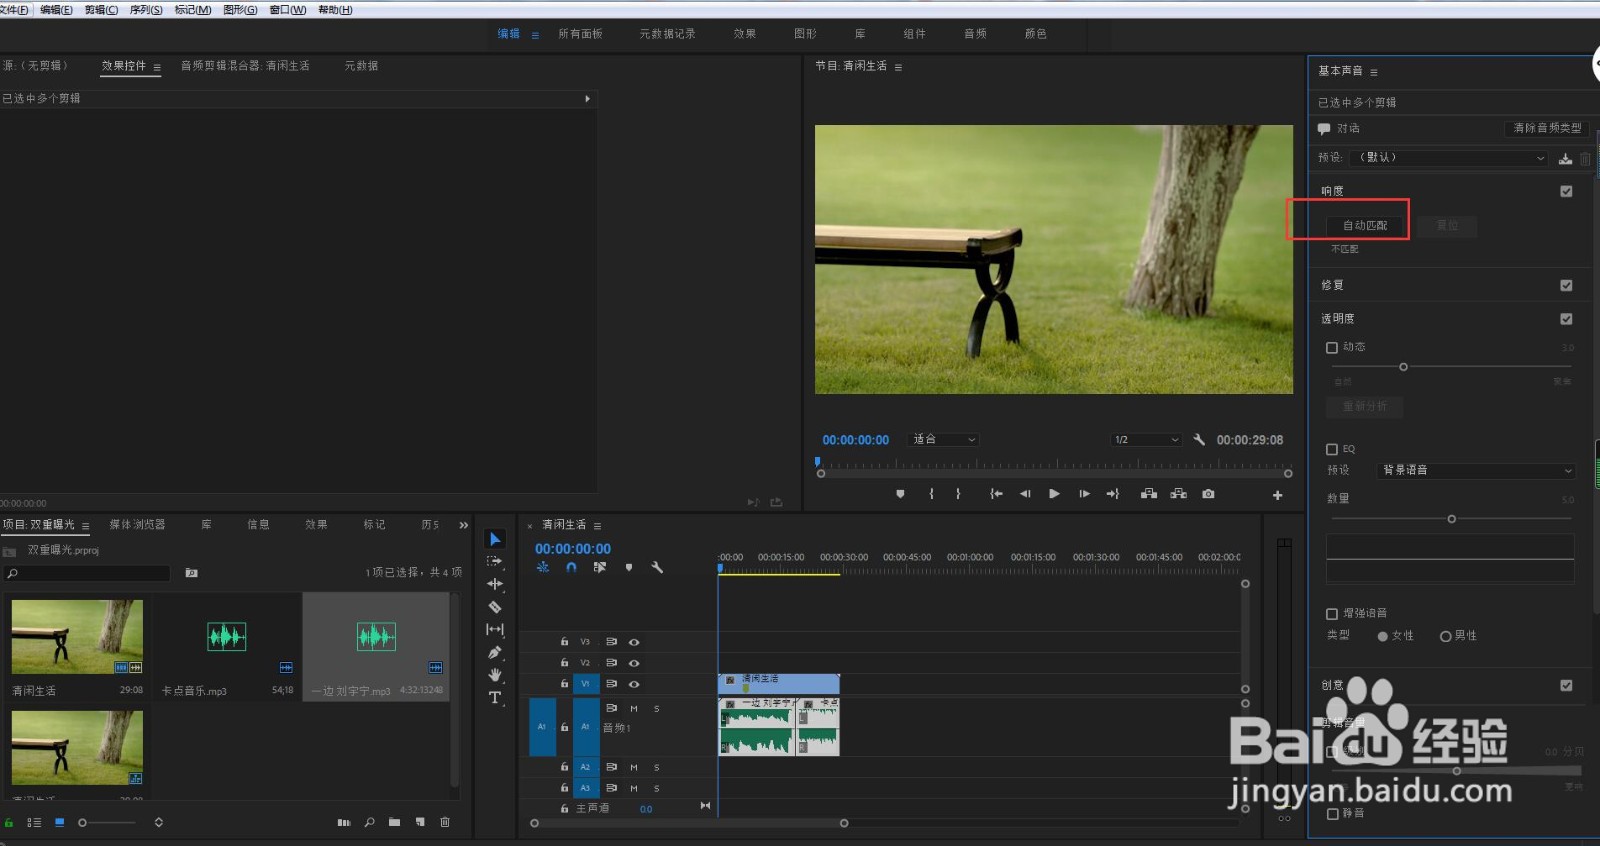Select the 男性 radio button
1600x846 pixels.
click(x=1445, y=636)
